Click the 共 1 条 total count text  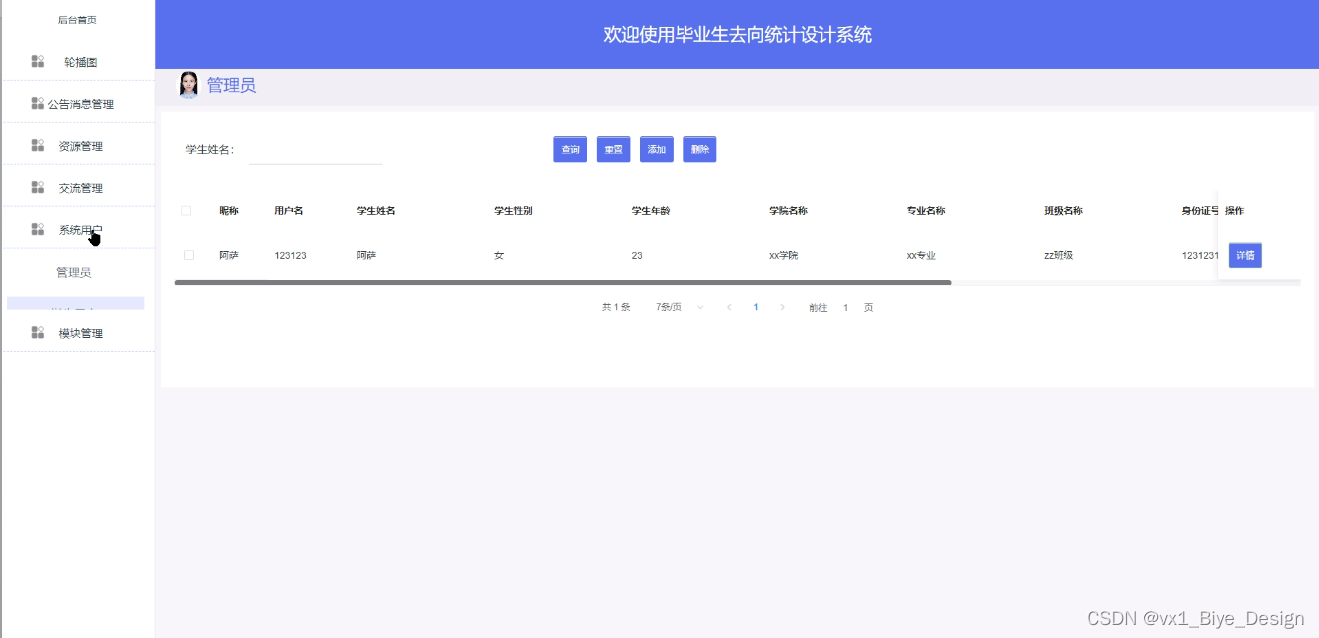(x=616, y=307)
